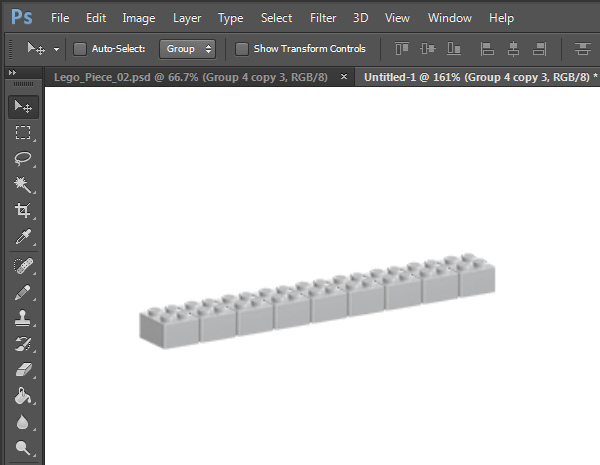Image resolution: width=600 pixels, height=465 pixels.
Task: Click Align Right Edges icon
Action: point(540,49)
